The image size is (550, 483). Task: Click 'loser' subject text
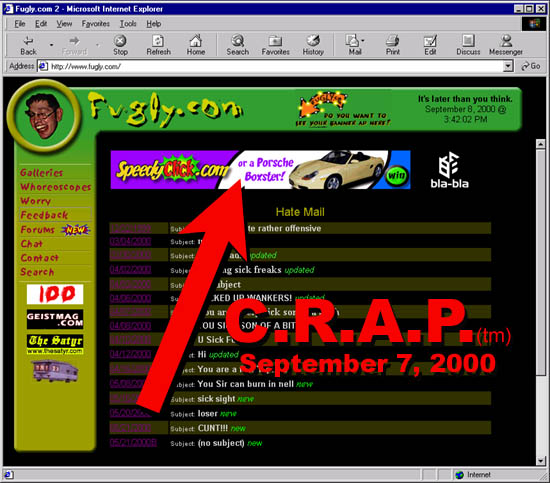click(207, 414)
